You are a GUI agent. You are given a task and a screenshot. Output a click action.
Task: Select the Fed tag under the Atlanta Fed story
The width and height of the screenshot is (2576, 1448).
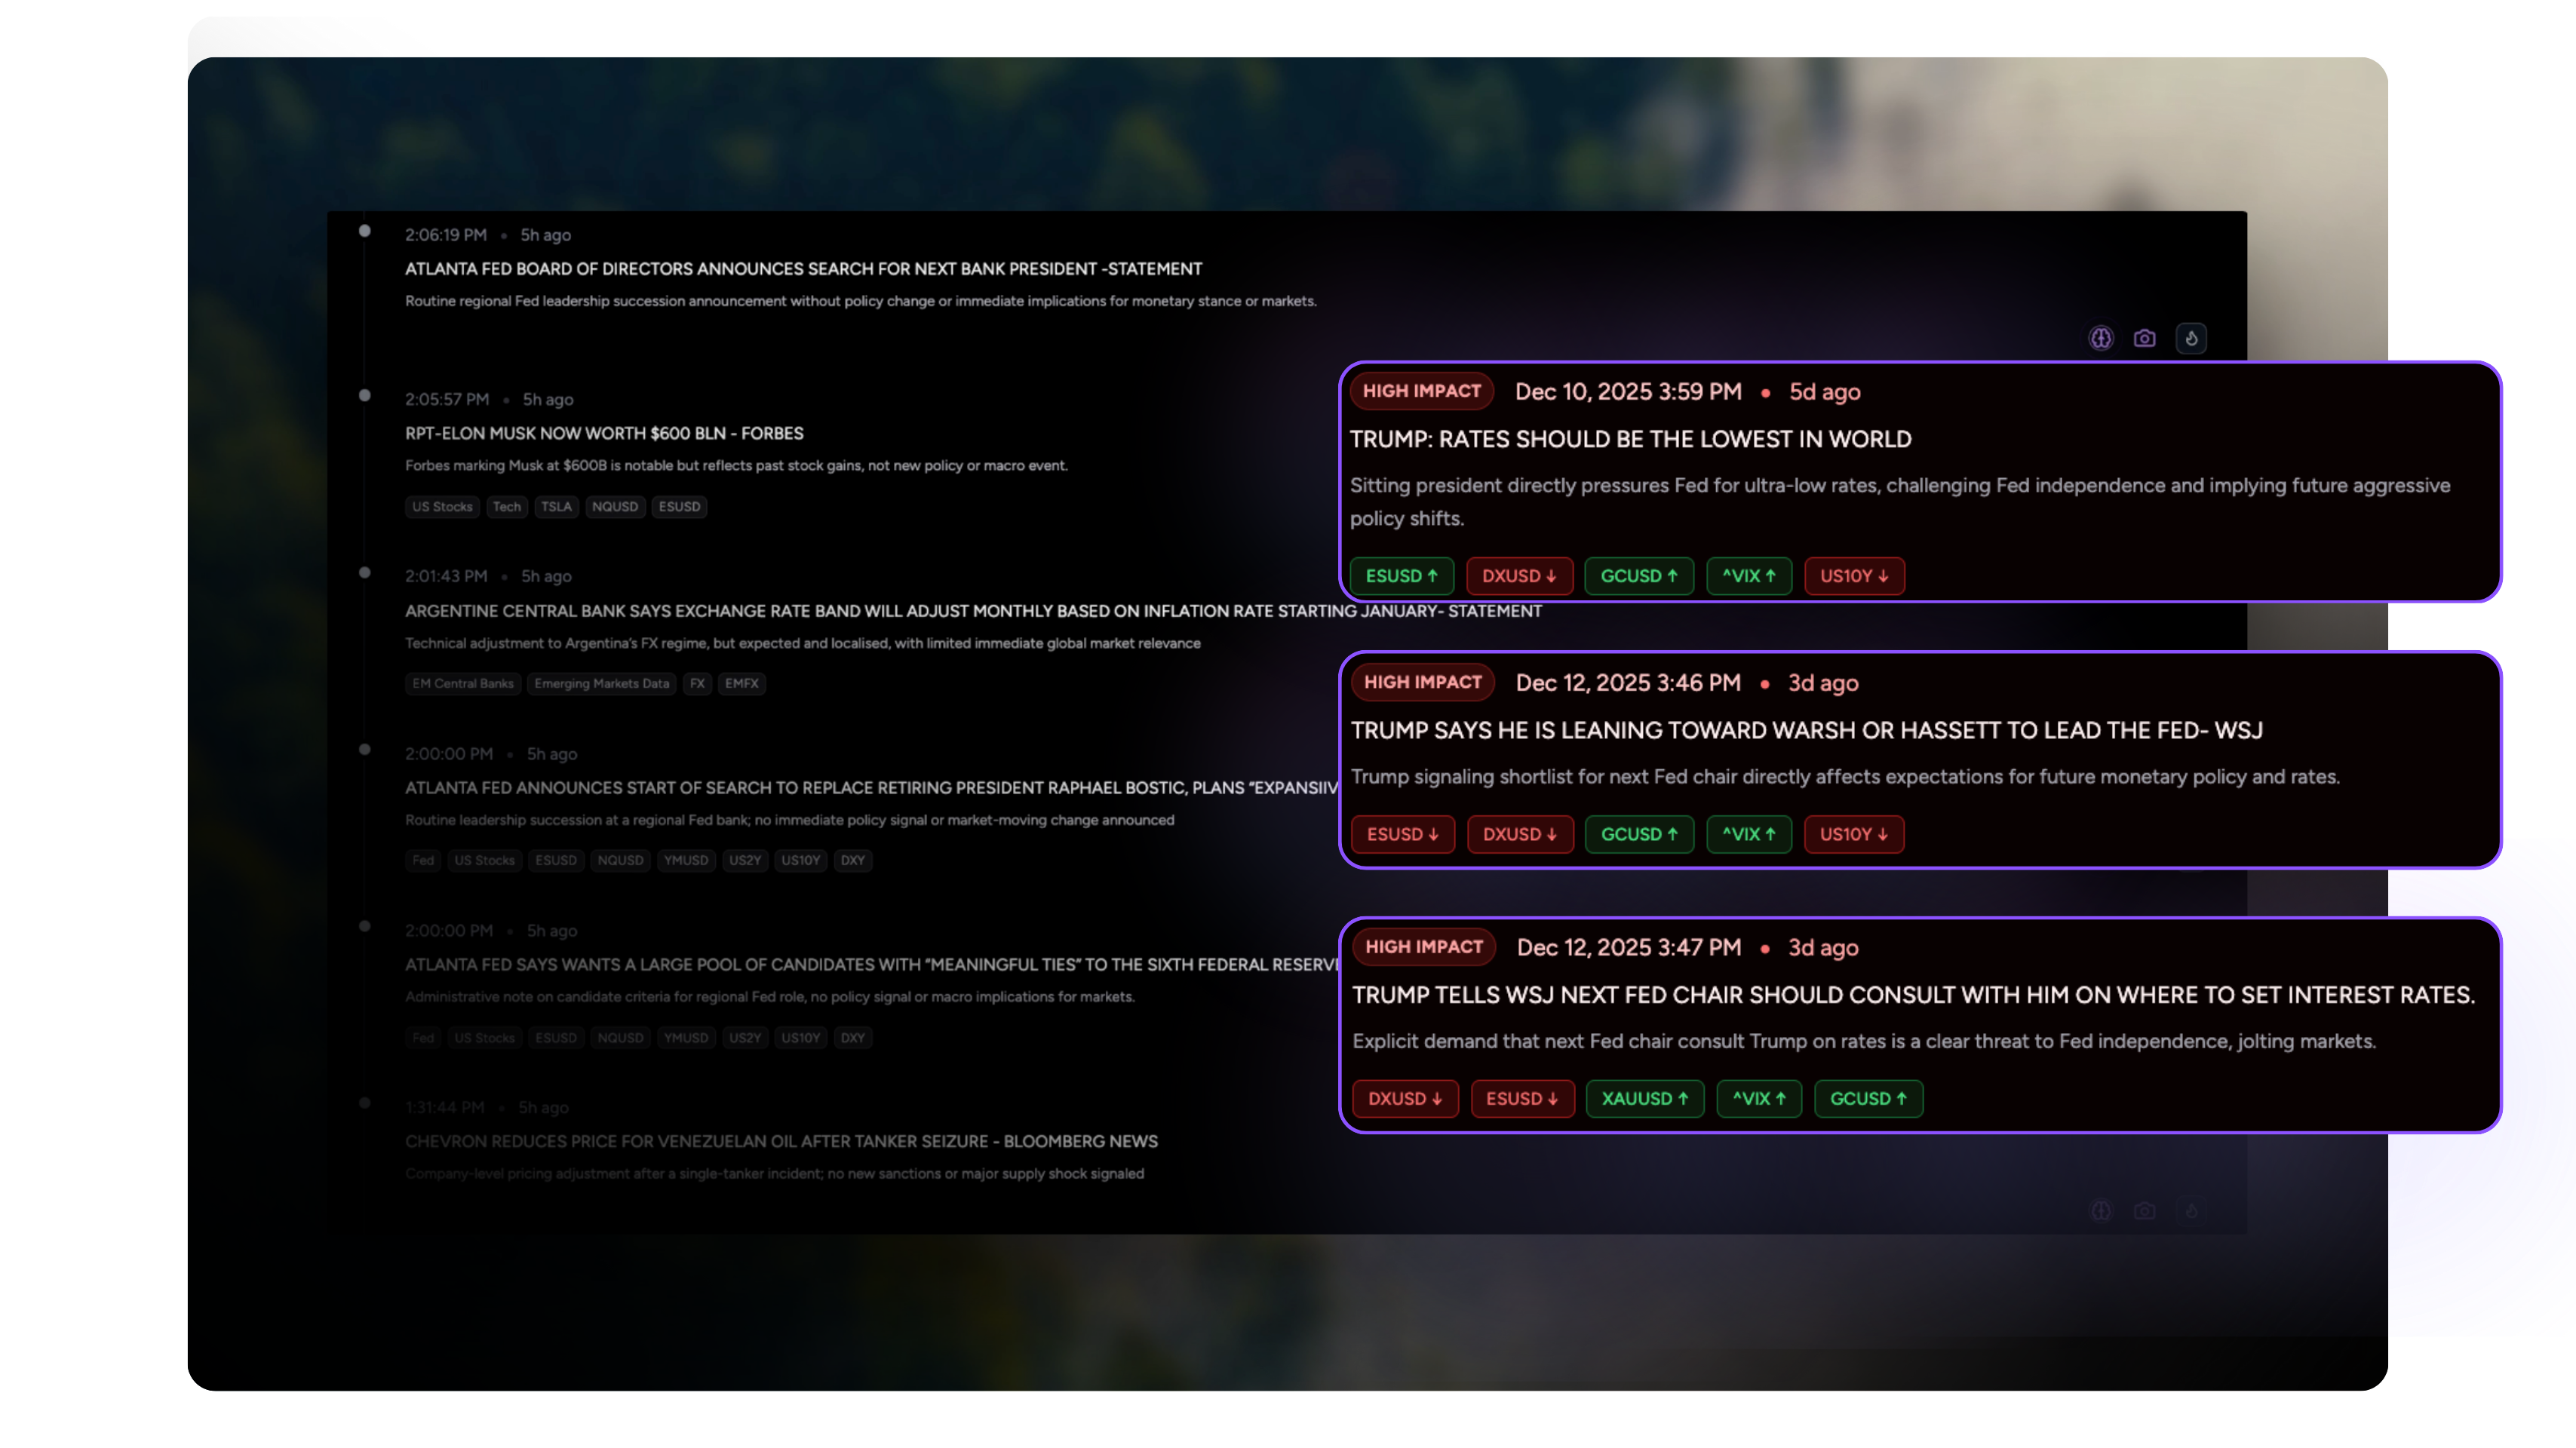coord(423,861)
